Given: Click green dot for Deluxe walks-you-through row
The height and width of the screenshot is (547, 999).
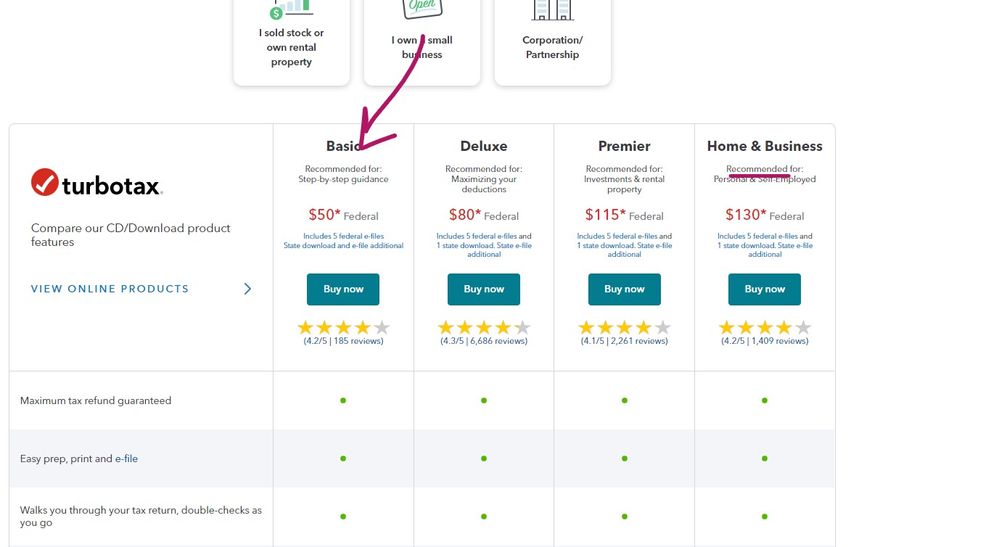Looking at the screenshot, I should (484, 516).
